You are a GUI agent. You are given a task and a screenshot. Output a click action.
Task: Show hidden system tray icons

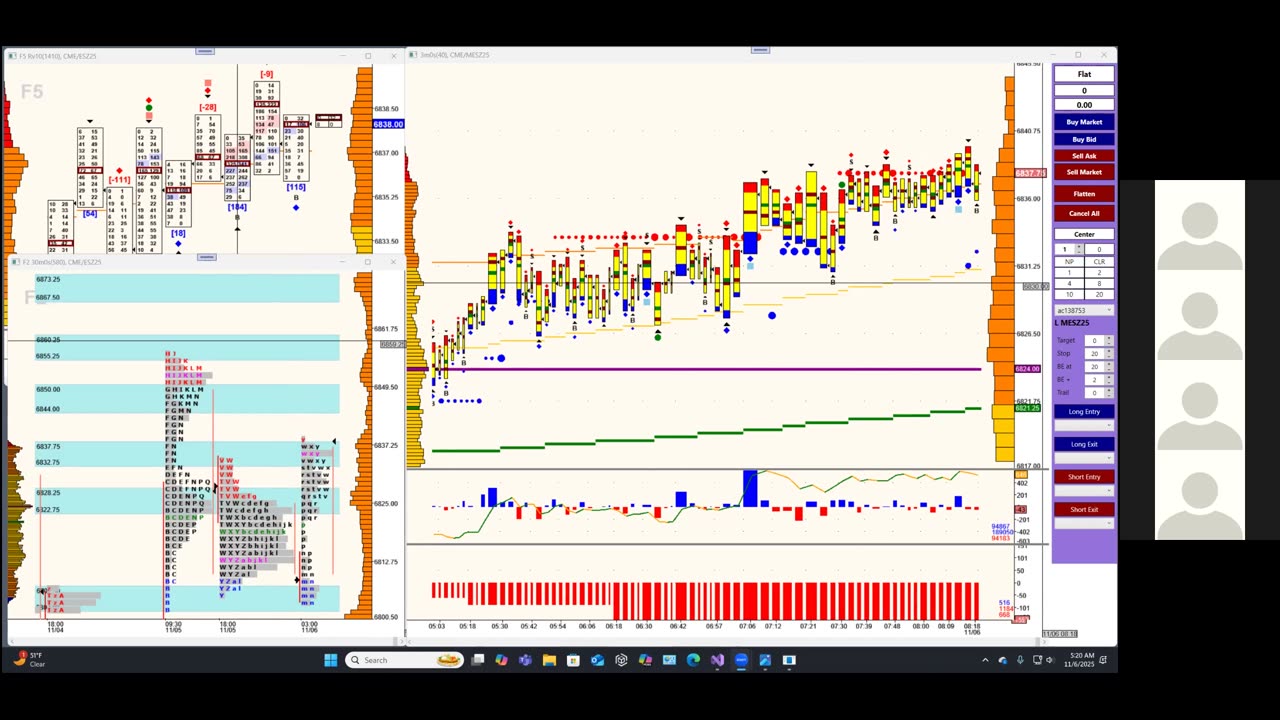[x=985, y=660]
